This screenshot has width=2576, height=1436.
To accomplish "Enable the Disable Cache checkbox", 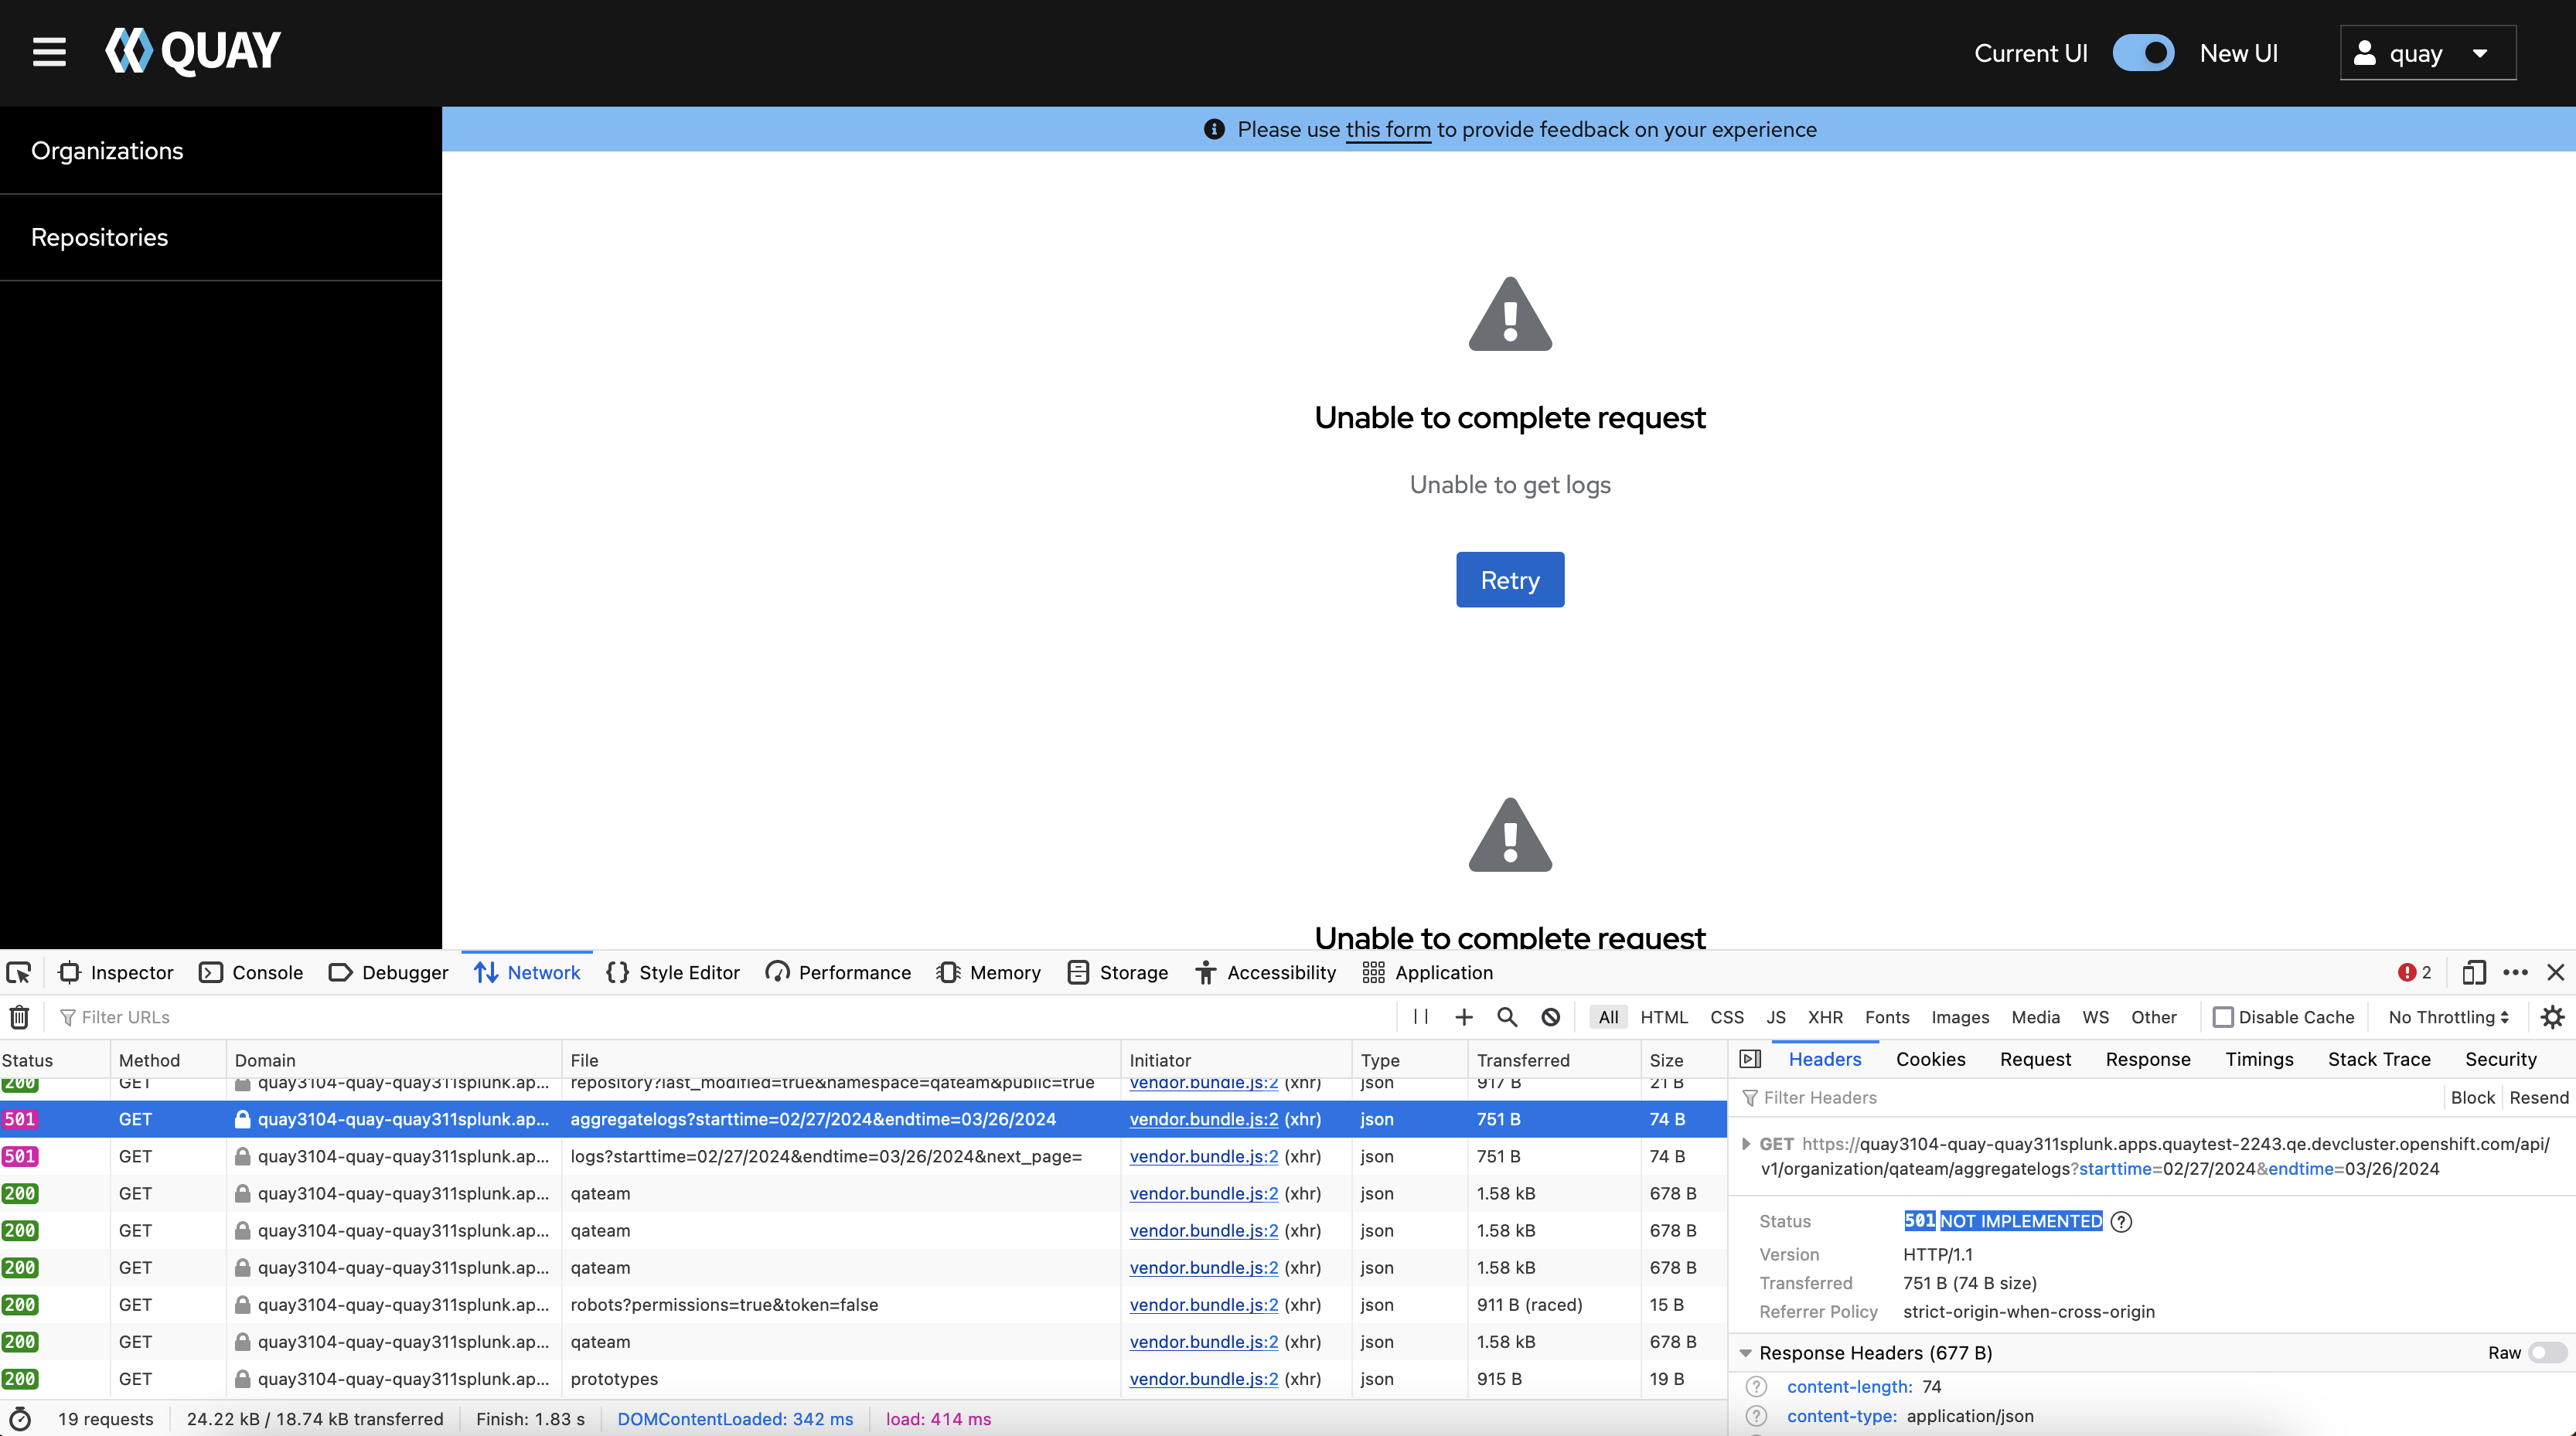I will coord(2223,1017).
